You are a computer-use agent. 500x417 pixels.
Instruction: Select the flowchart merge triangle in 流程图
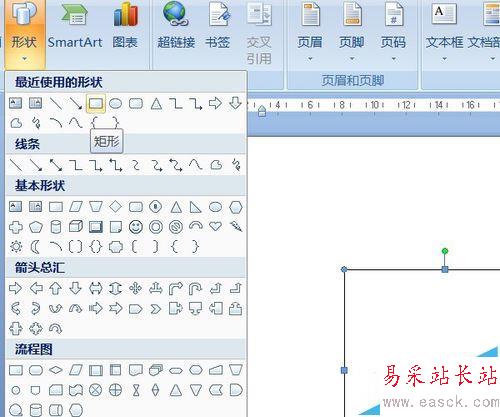coord(196,390)
